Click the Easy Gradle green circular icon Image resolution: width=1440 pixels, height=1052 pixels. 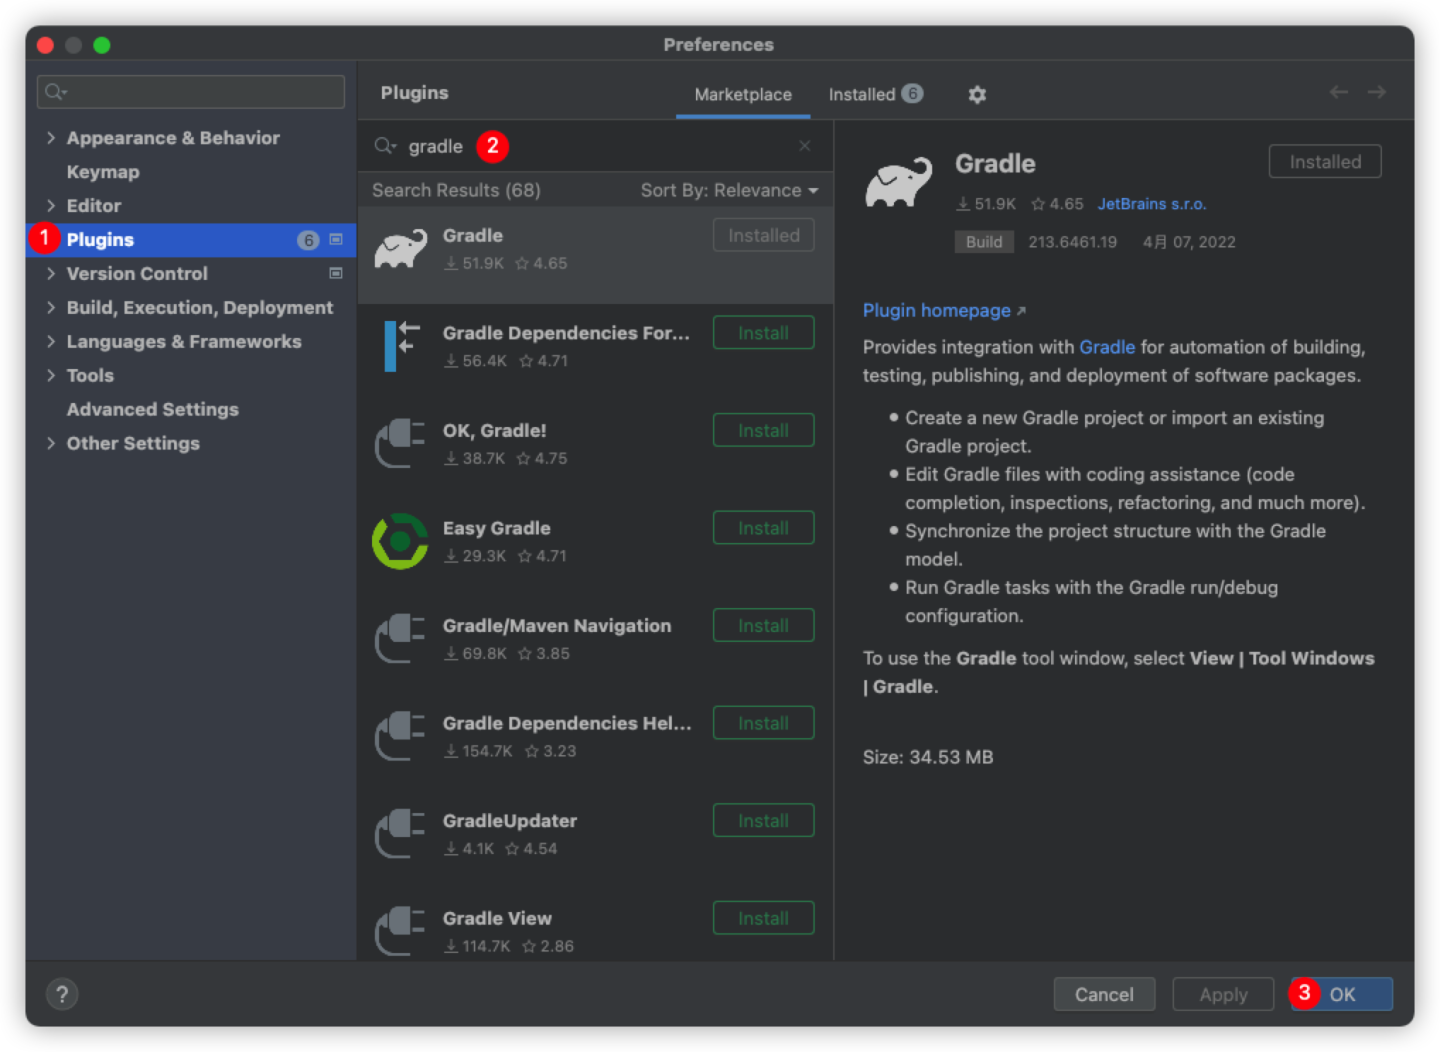coord(400,541)
